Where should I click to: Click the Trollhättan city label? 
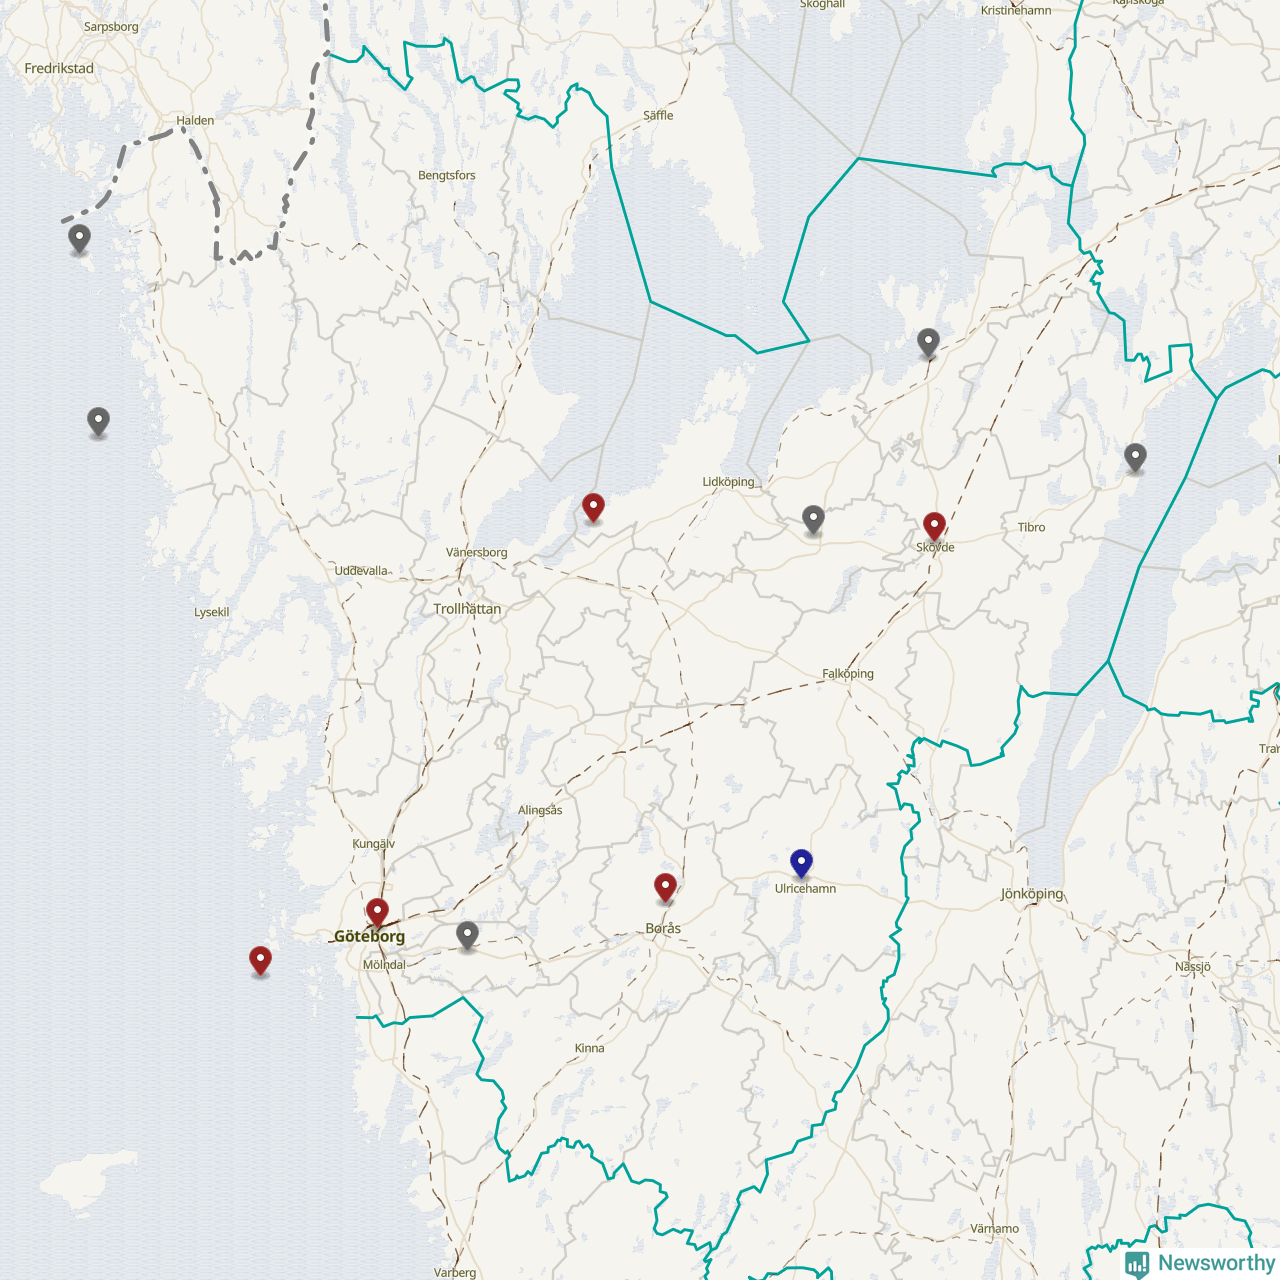pyautogui.click(x=467, y=609)
